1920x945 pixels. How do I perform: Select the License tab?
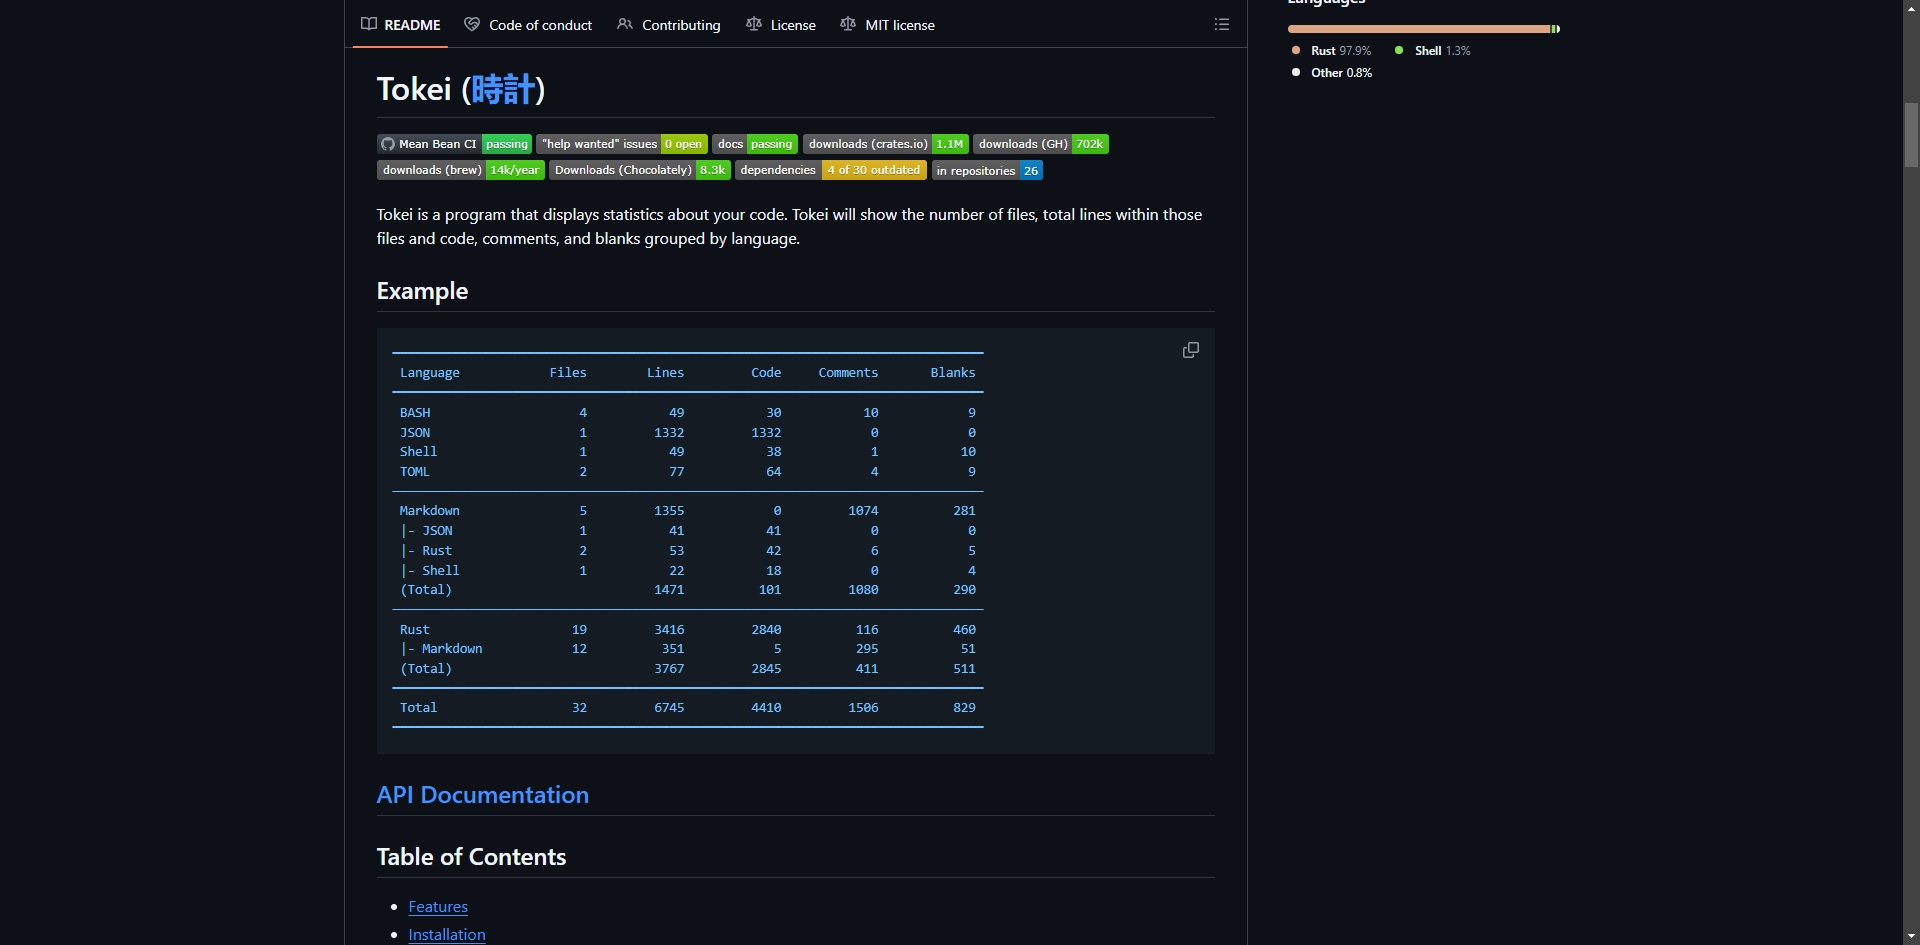pyautogui.click(x=781, y=24)
